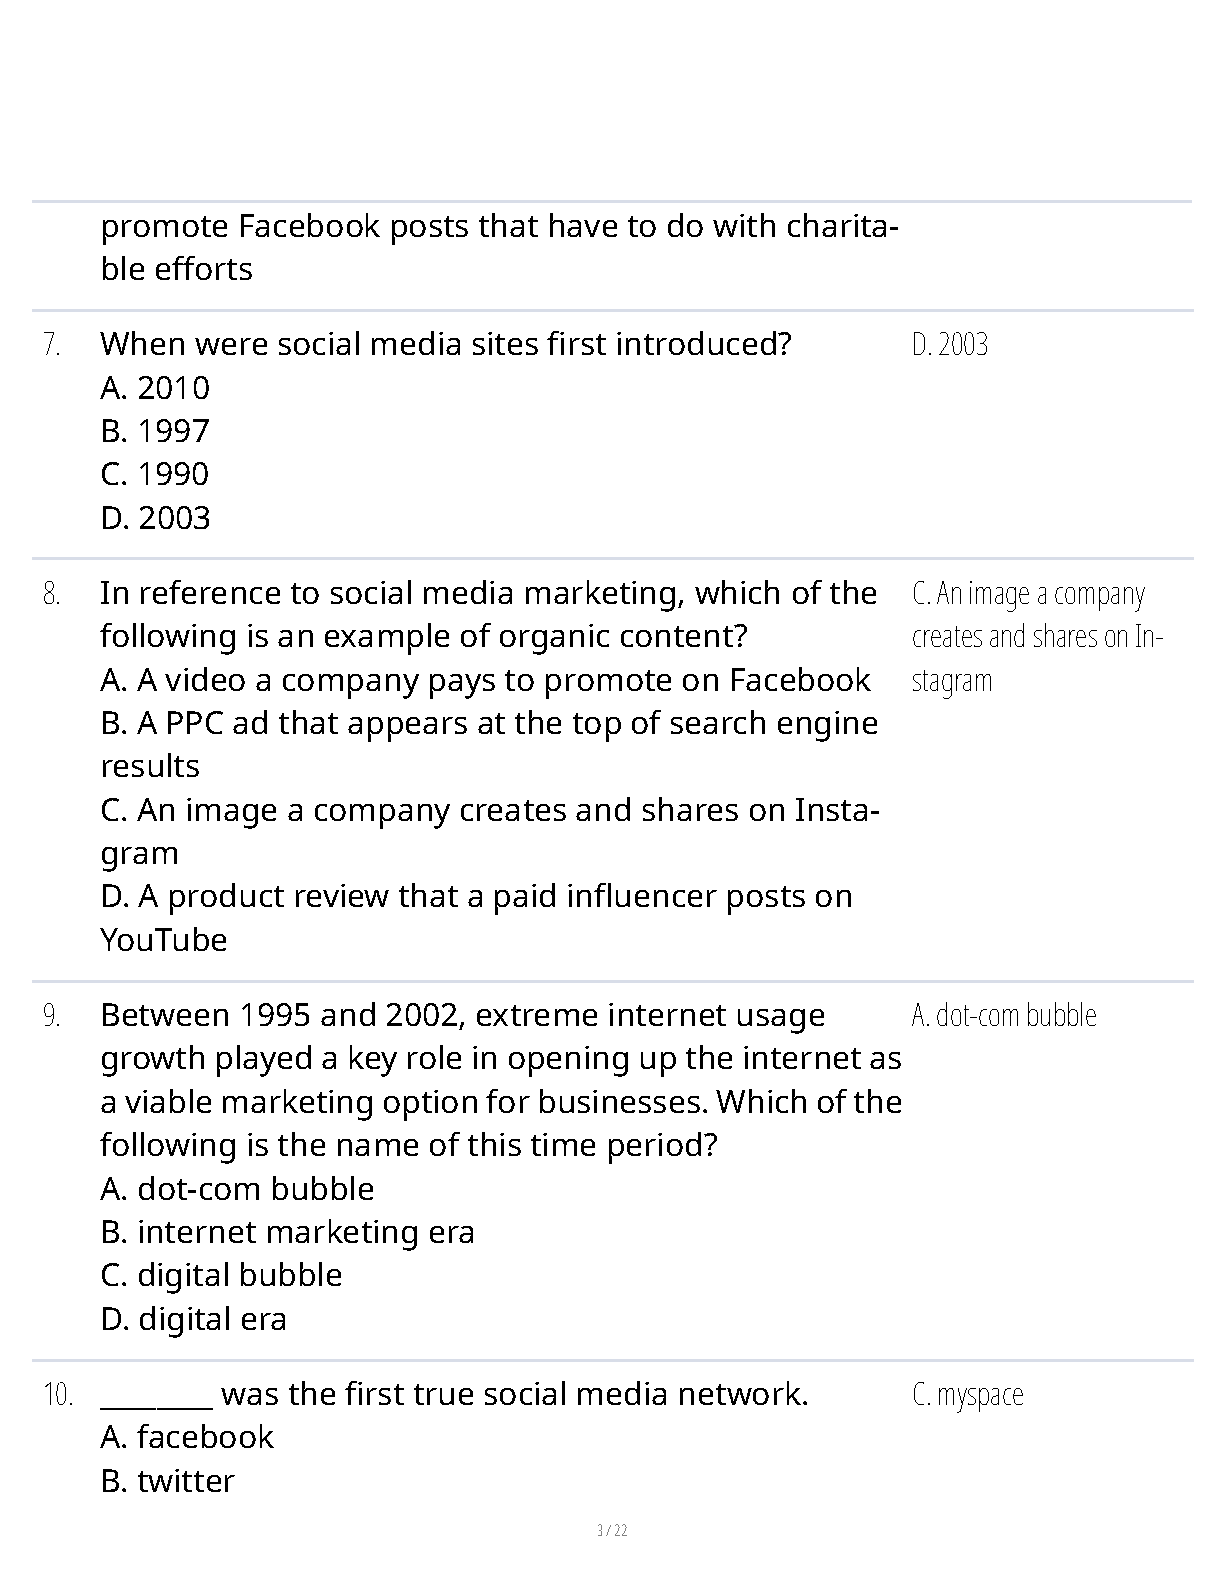This screenshot has height=1584, width=1224.
Task: Click answer option 'A. 2010'
Action: tap(155, 388)
